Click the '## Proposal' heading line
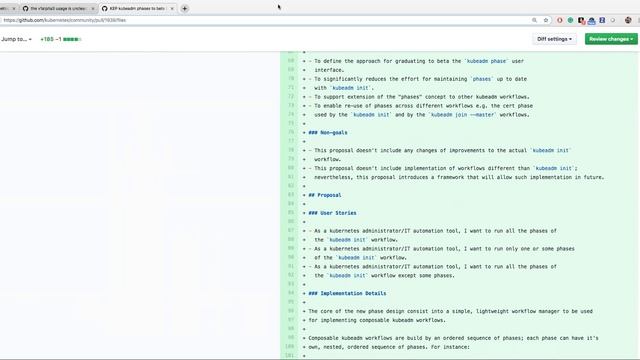The width and height of the screenshot is (640, 360). point(325,195)
